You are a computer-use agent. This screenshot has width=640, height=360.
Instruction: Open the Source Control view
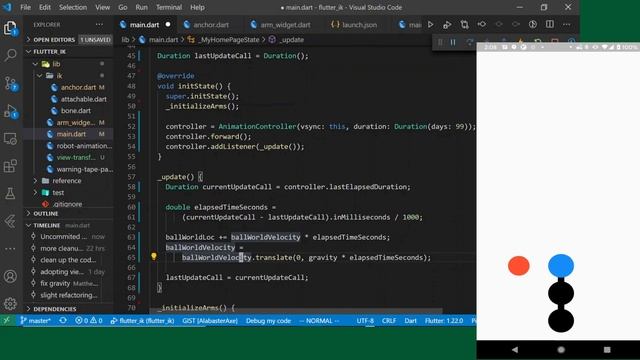pos(10,83)
